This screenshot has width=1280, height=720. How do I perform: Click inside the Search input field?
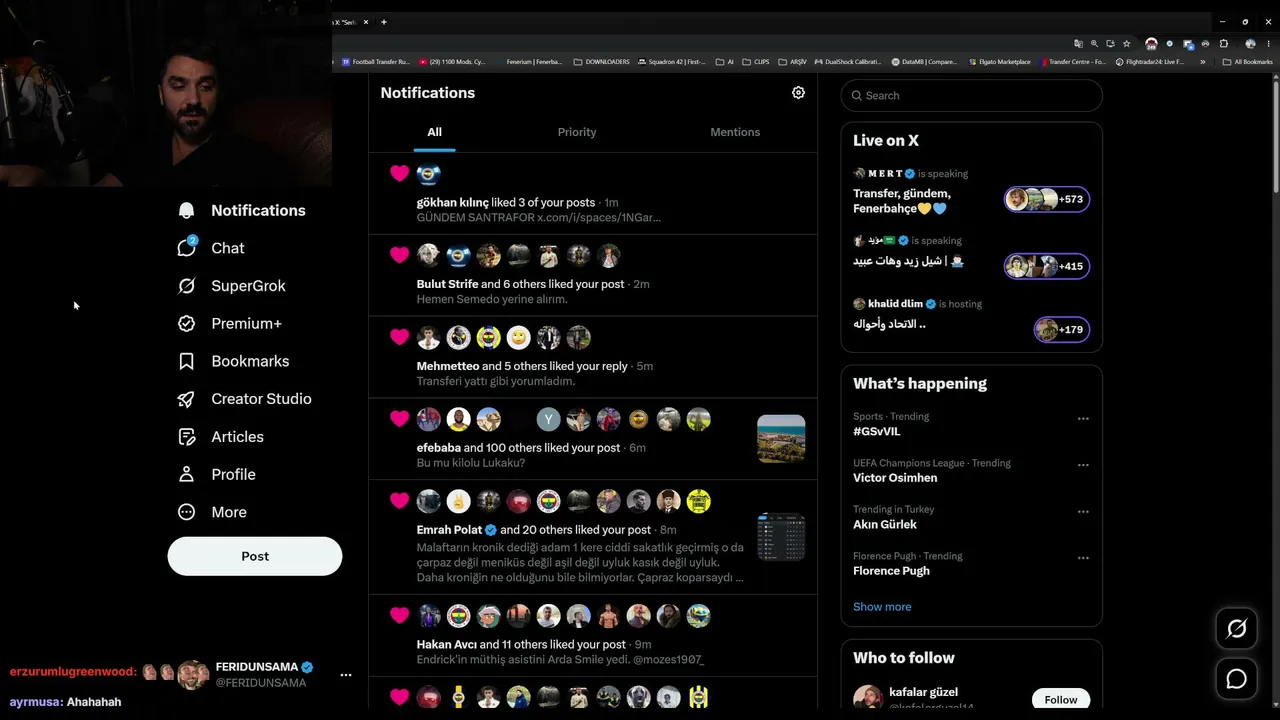pos(972,95)
